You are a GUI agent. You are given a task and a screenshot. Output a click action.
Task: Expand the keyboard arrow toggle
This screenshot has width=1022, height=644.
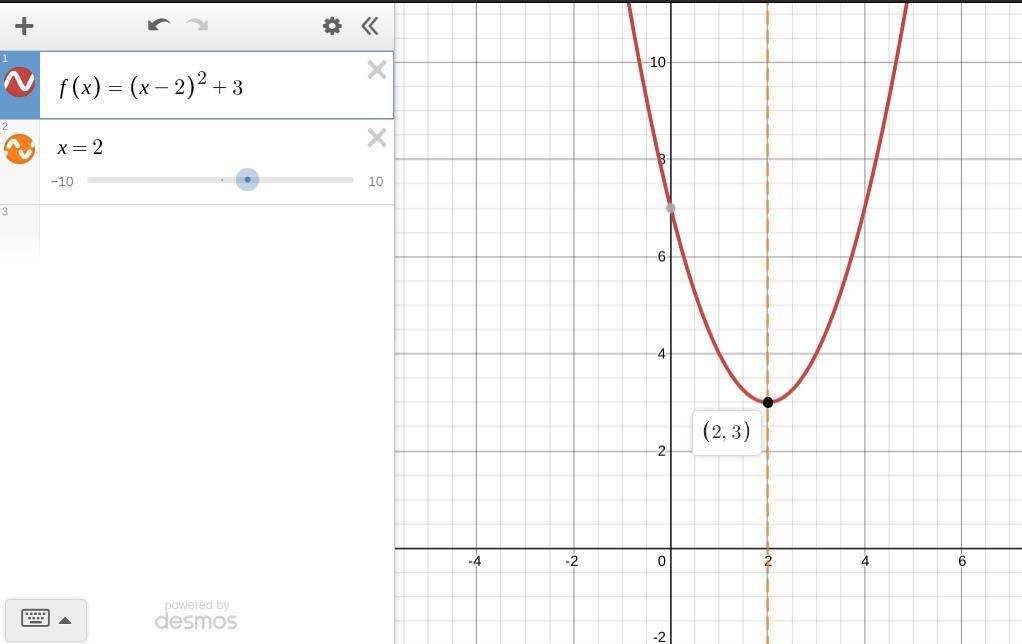[65, 620]
